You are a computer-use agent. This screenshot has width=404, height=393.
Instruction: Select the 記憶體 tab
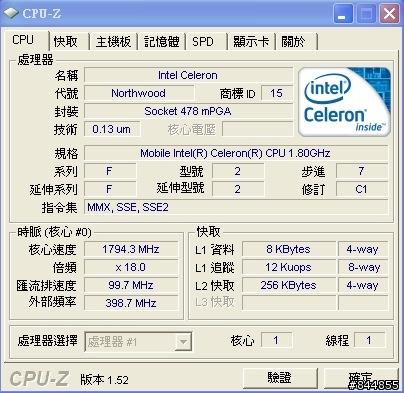(x=161, y=42)
